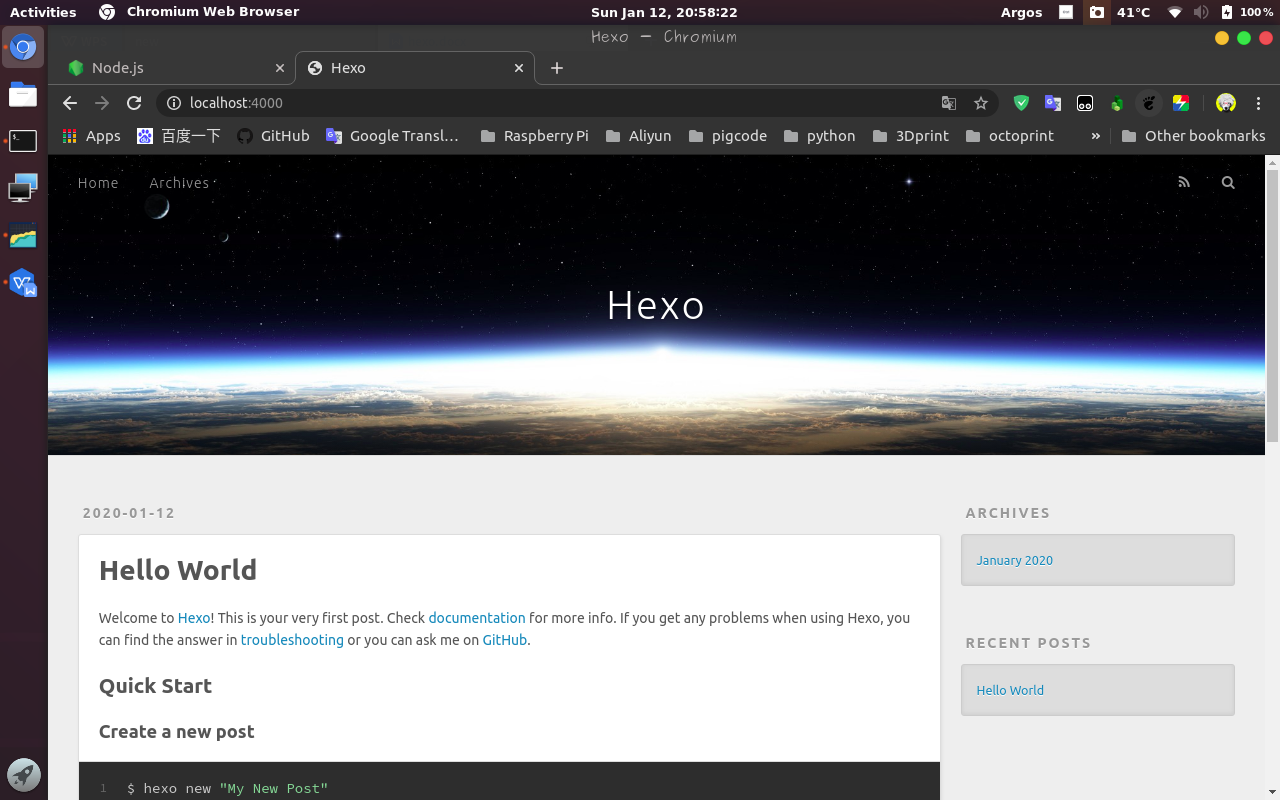Viewport: 1280px width, 800px height.
Task: Open Hello World under Recent Posts
Action: click(1010, 690)
